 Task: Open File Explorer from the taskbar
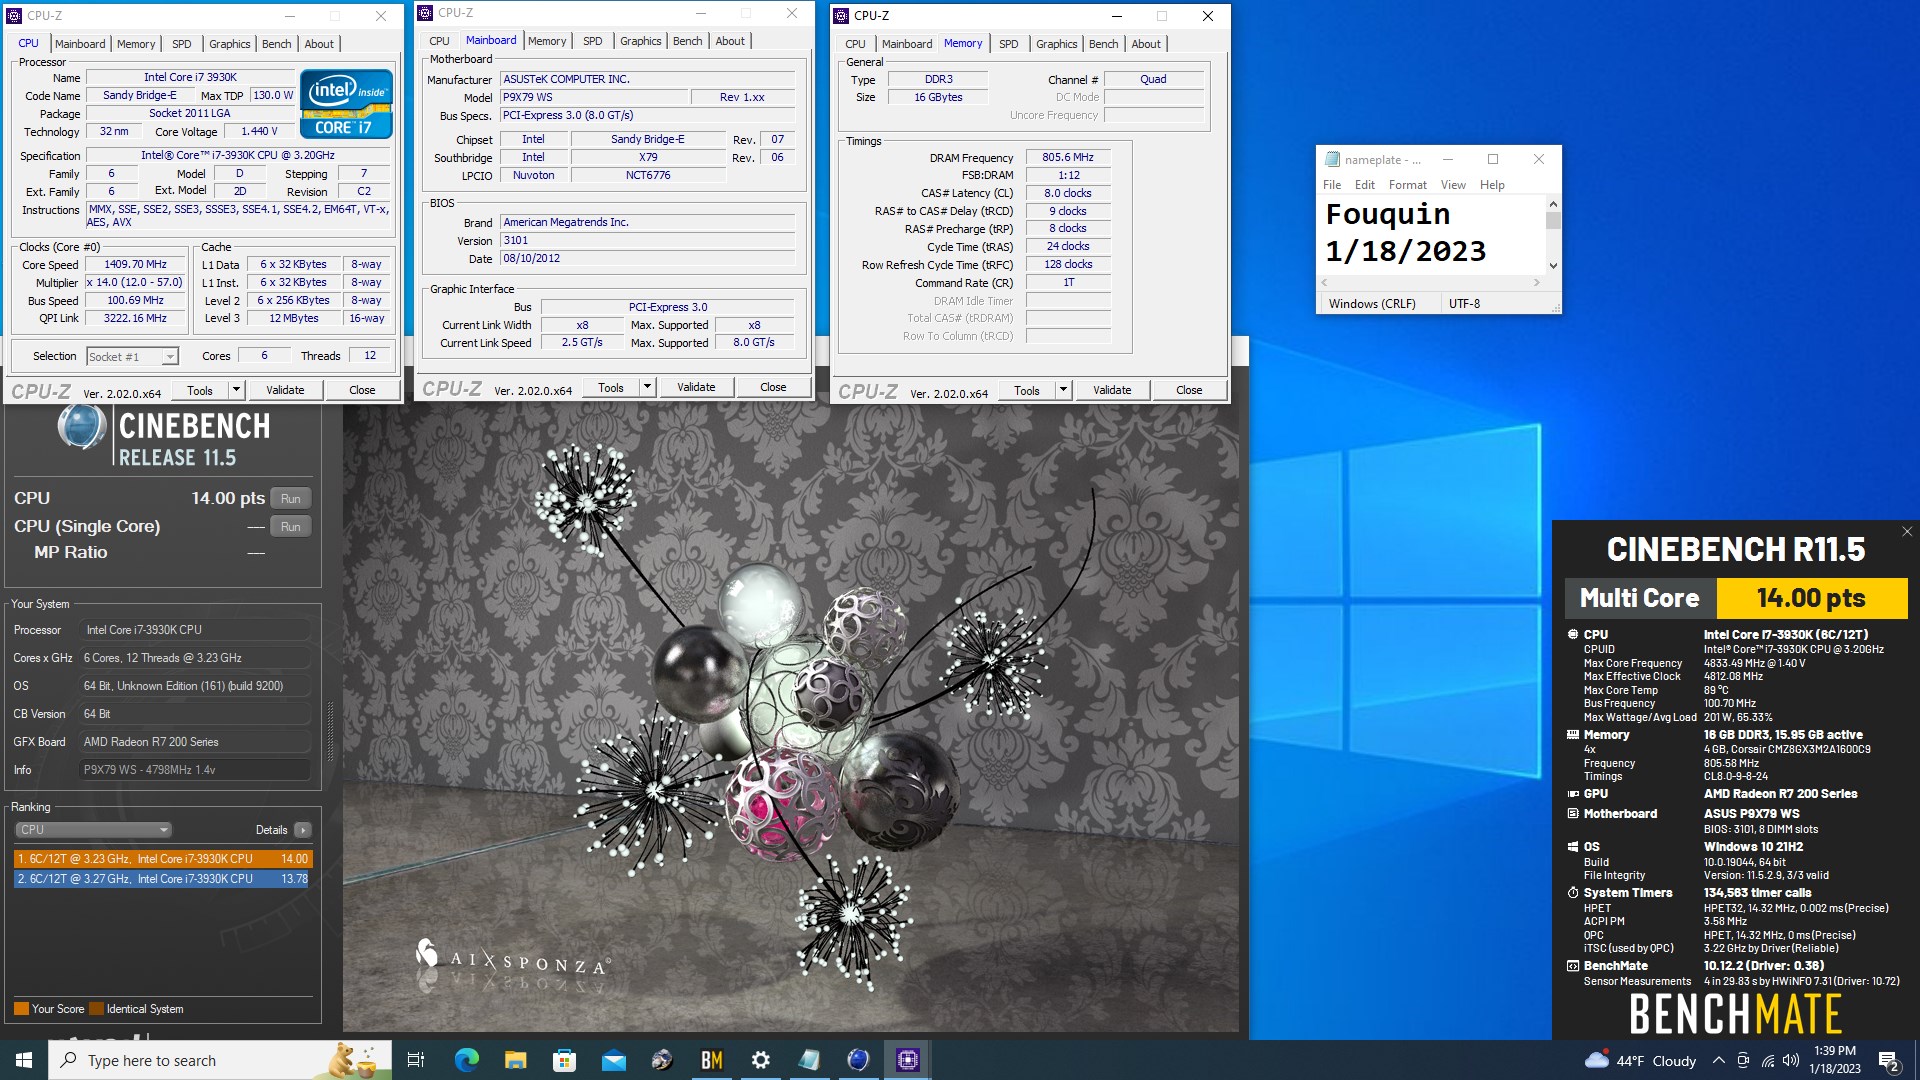tap(515, 1060)
